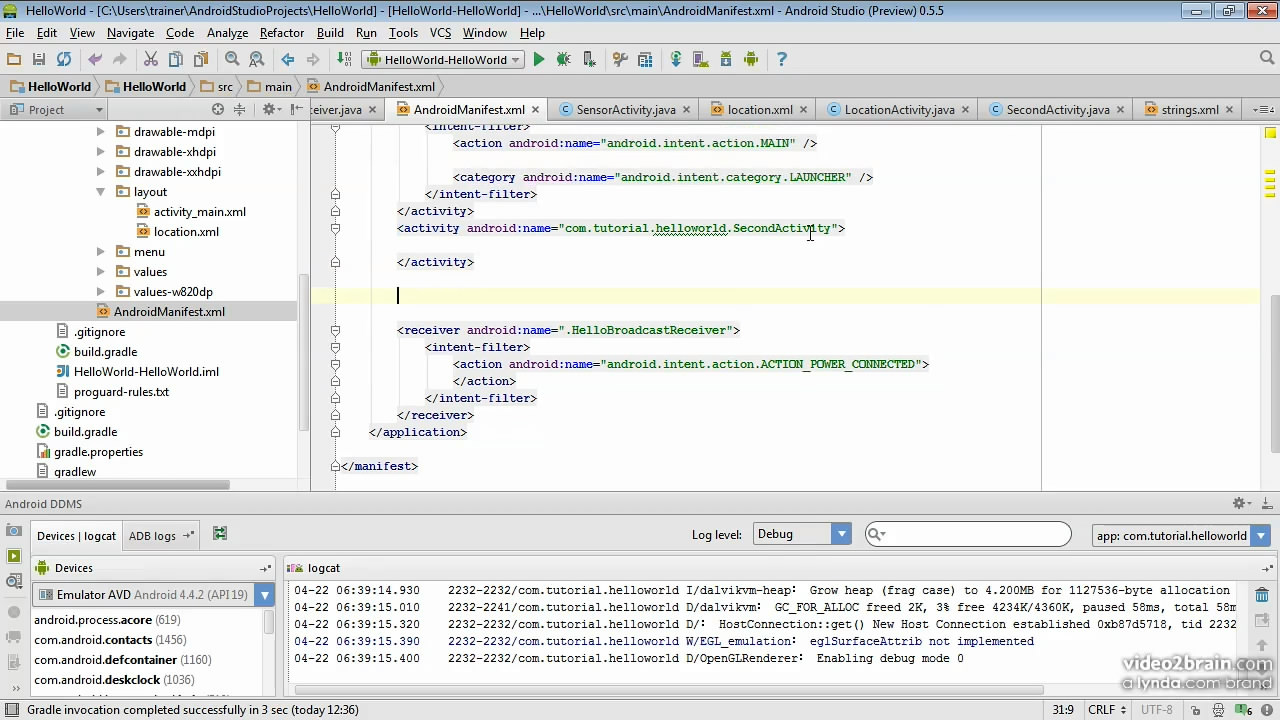Expand the values-w820dp folder
The height and width of the screenshot is (720, 1280).
click(100, 291)
